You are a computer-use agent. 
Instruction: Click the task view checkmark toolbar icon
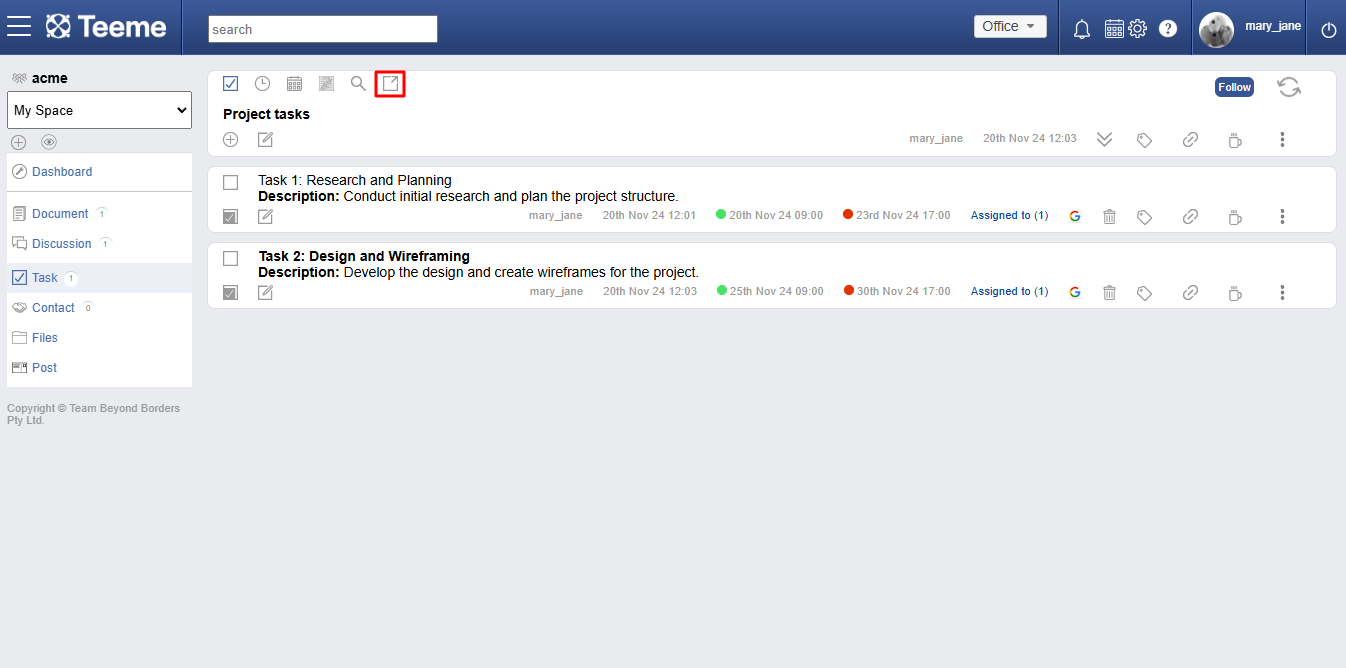coord(231,84)
